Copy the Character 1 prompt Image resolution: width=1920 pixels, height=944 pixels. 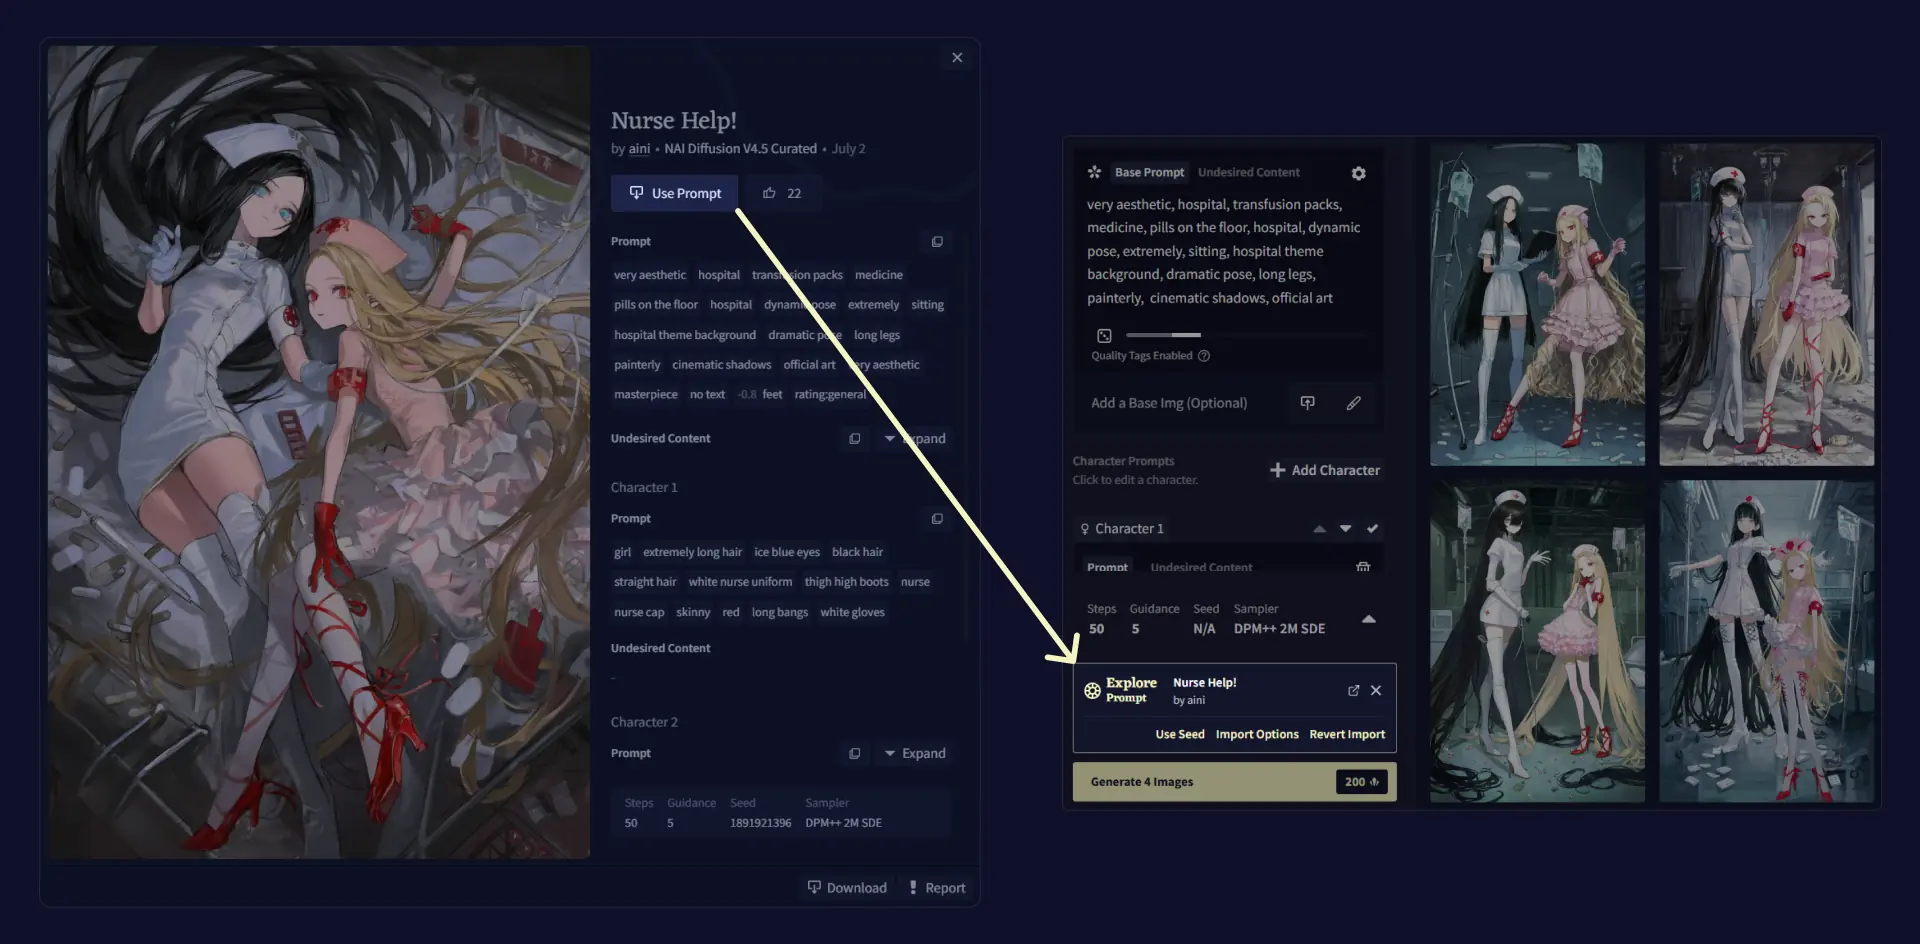937,519
